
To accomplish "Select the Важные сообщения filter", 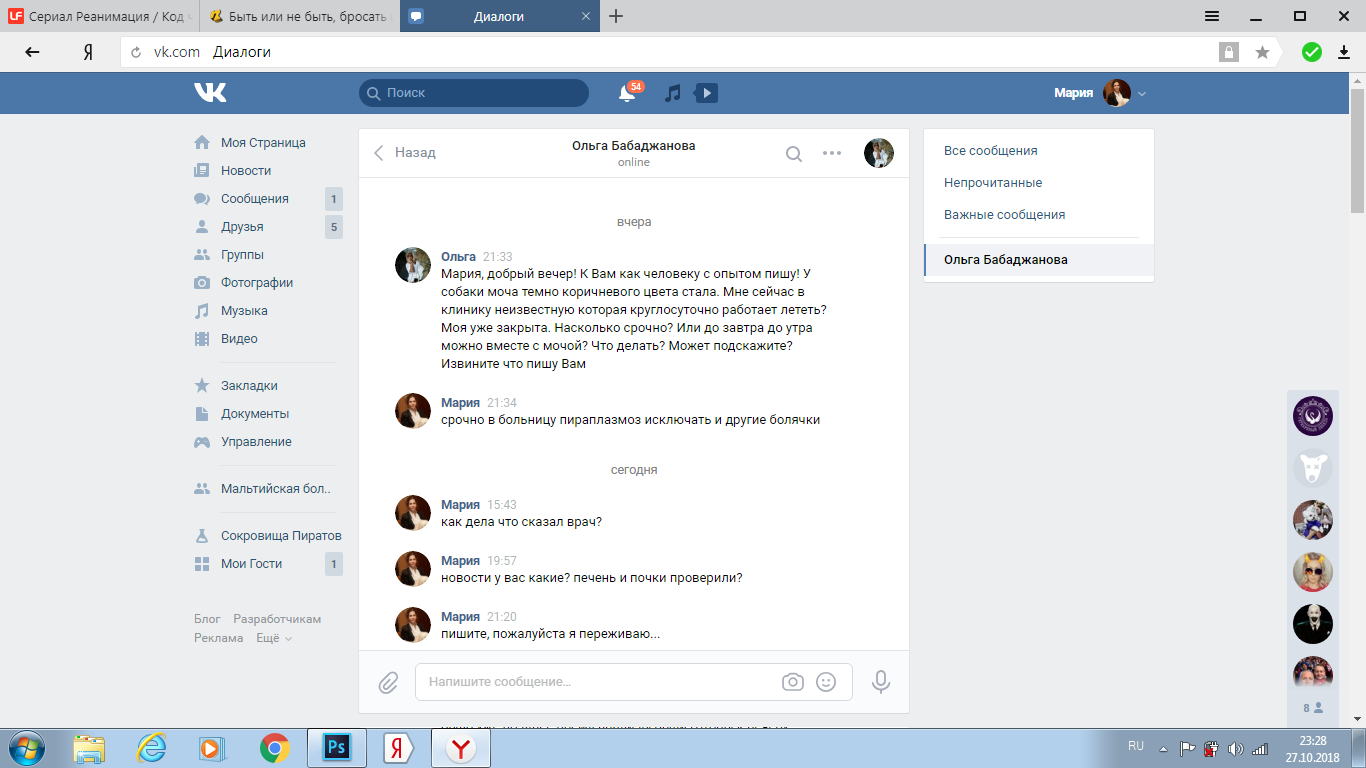I will tap(1004, 215).
